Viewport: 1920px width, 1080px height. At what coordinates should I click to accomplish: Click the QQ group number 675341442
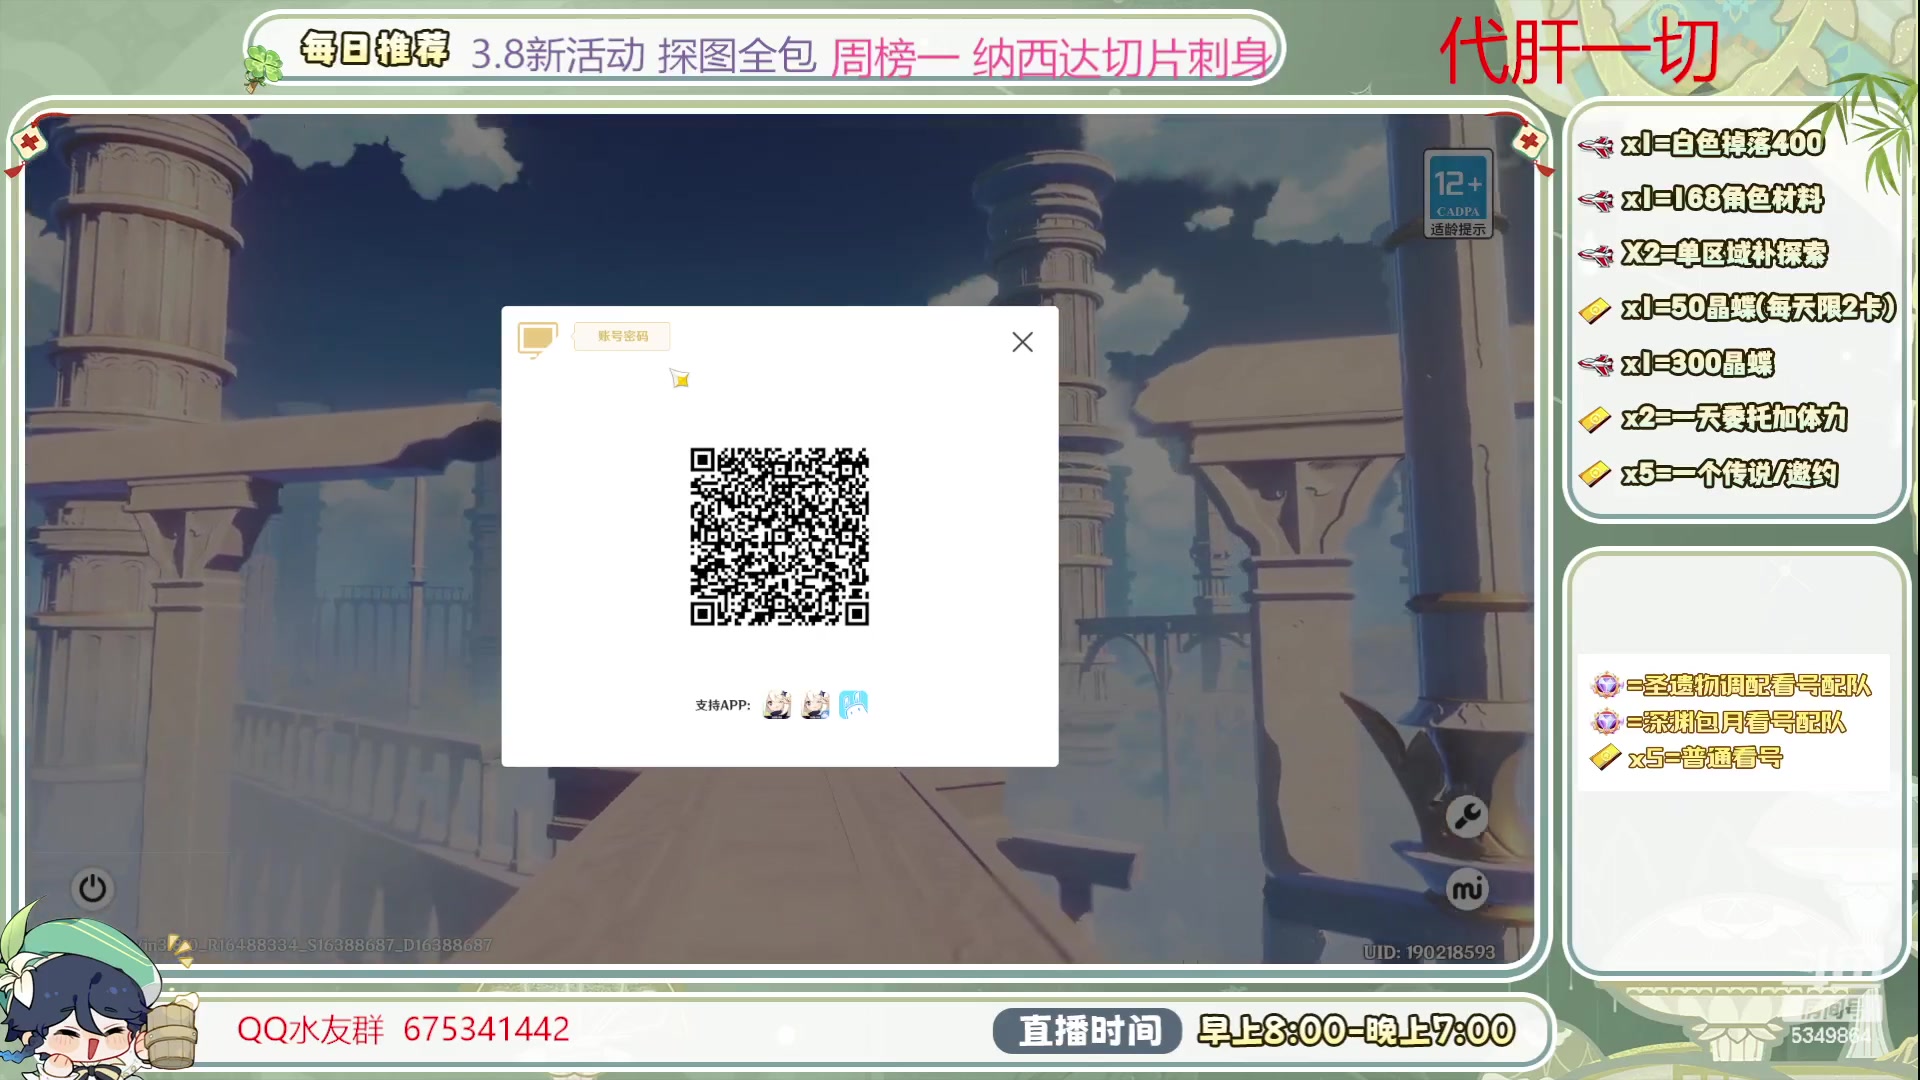tap(486, 1029)
